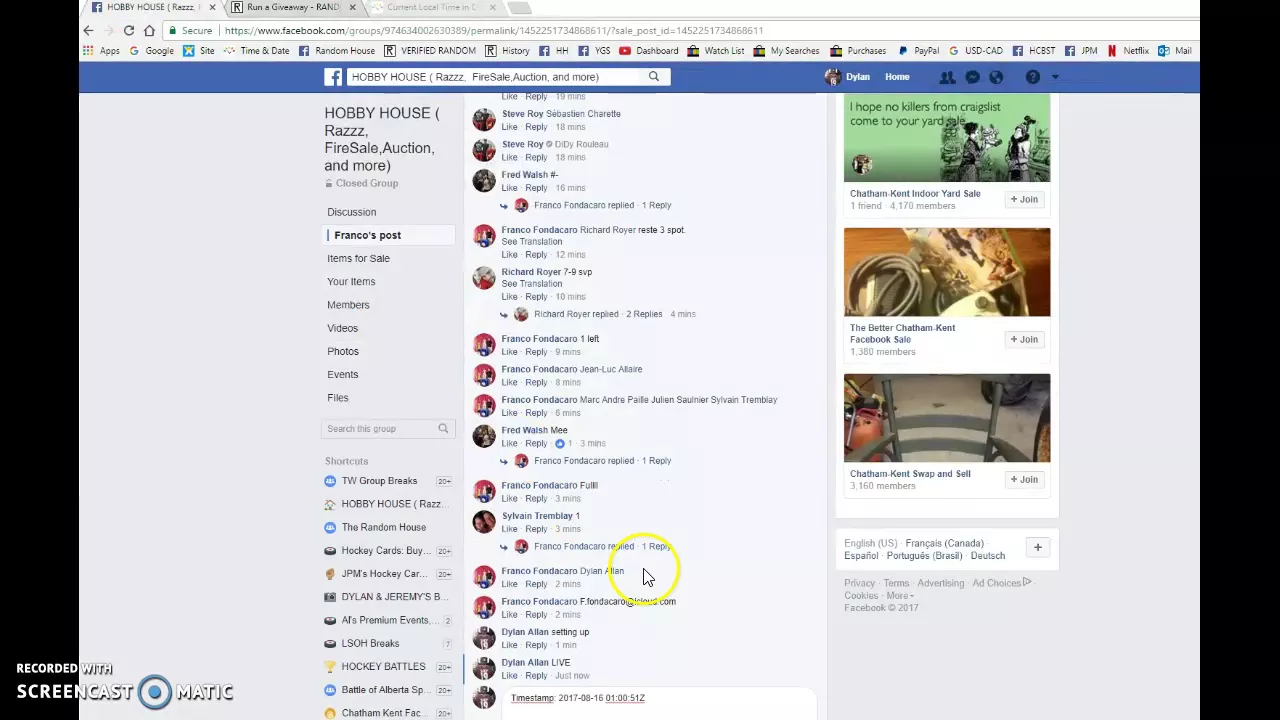Image resolution: width=1280 pixels, height=720 pixels.
Task: Reply to Franco Fondacaro Fullll comment
Action: (x=536, y=498)
